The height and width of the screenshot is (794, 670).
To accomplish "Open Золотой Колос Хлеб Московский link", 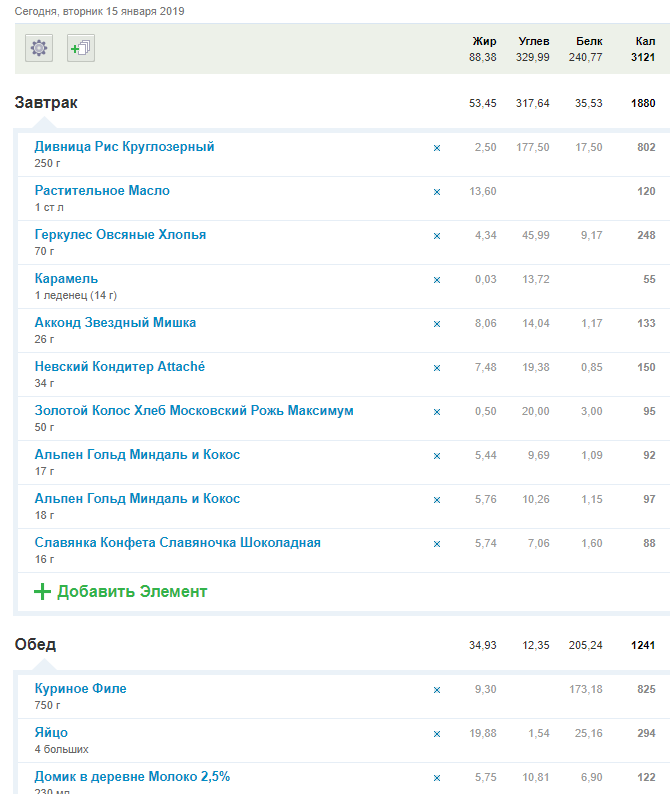I will 193,411.
